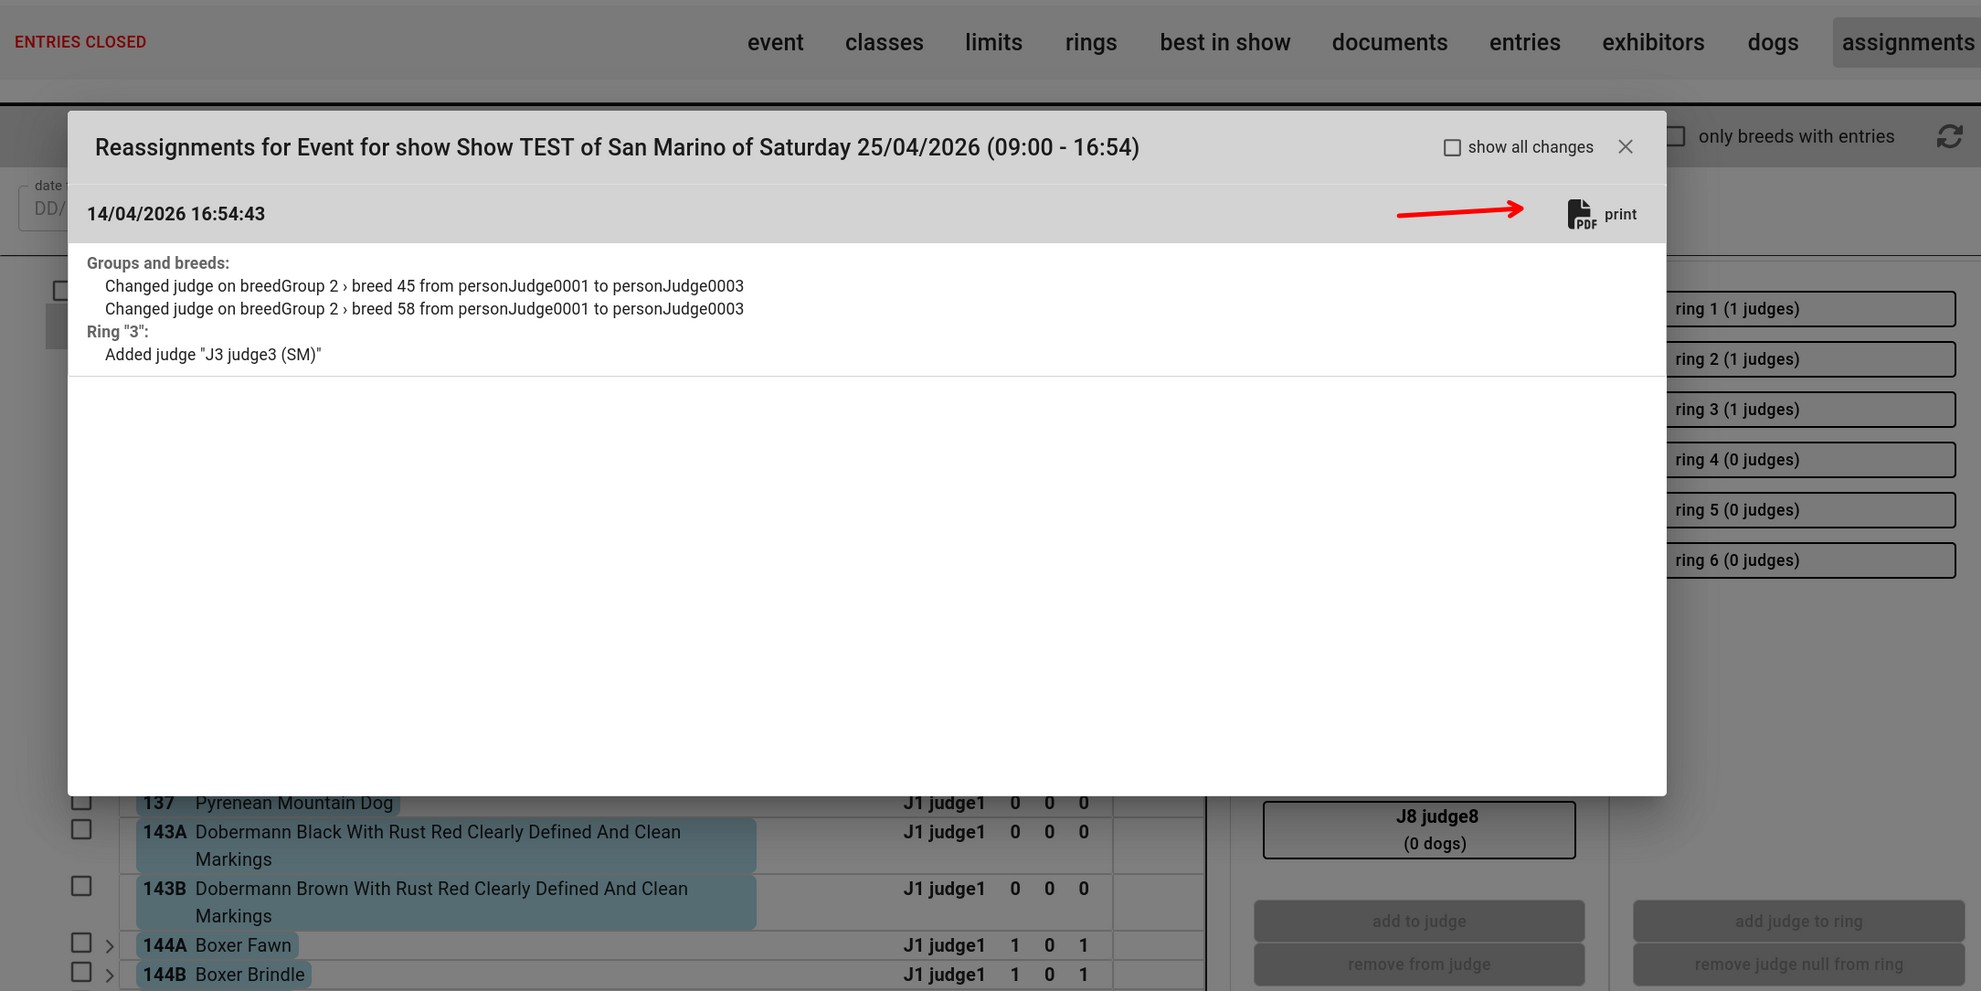Image resolution: width=1981 pixels, height=991 pixels.
Task: Open the limits tab
Action: (993, 43)
